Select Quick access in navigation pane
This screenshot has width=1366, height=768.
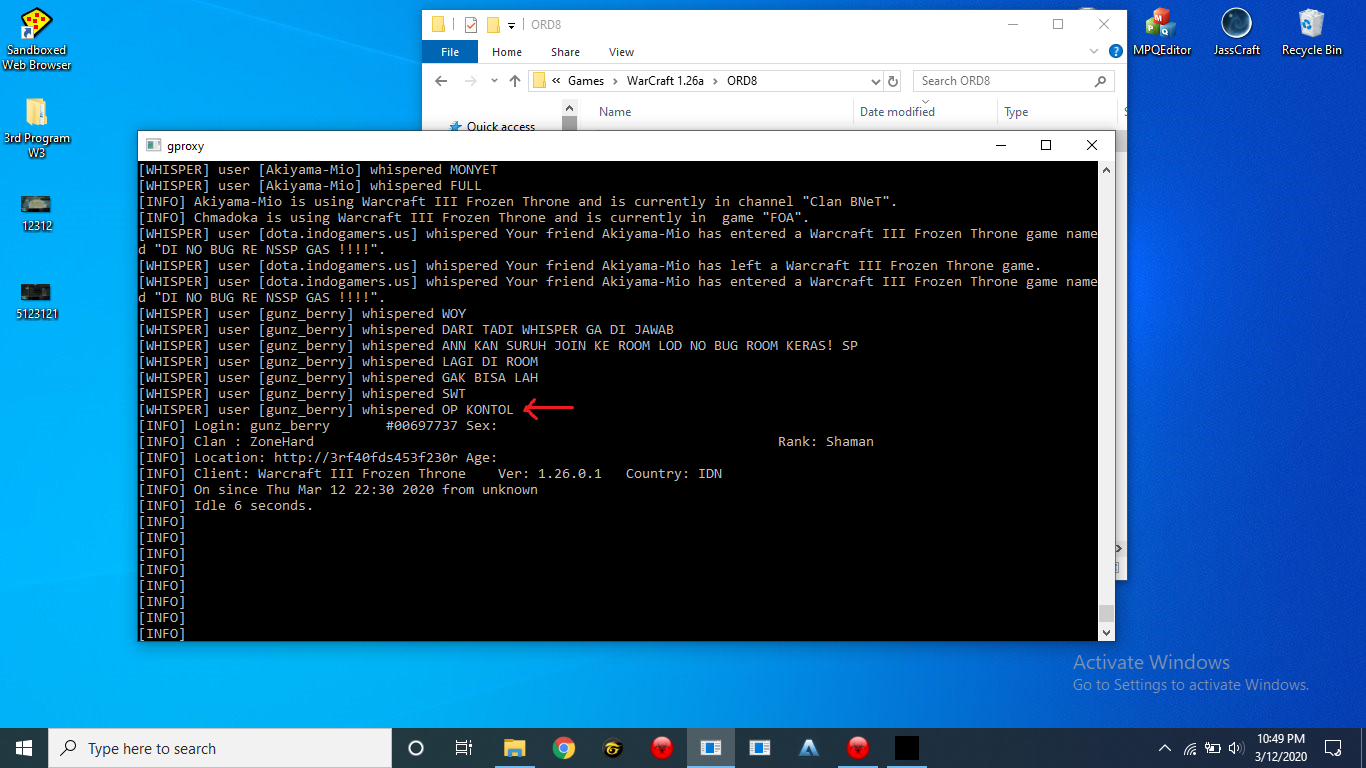[500, 127]
